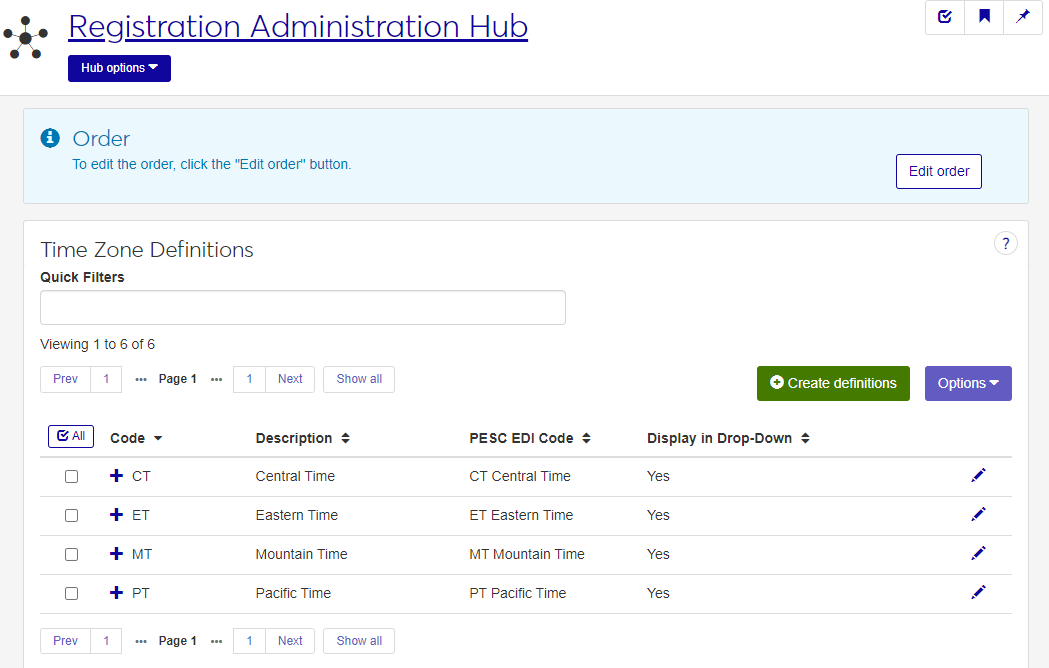
Task: Click the pin icon at top right
Action: click(1023, 17)
